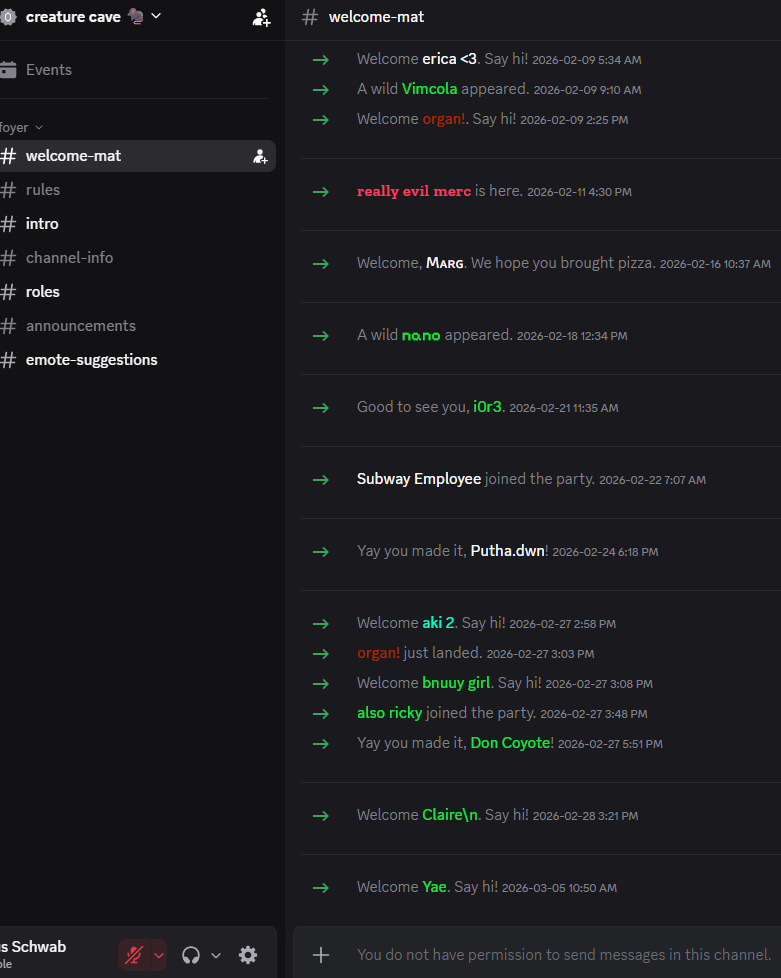
Task: Open User Settings gear icon
Action: [x=248, y=955]
